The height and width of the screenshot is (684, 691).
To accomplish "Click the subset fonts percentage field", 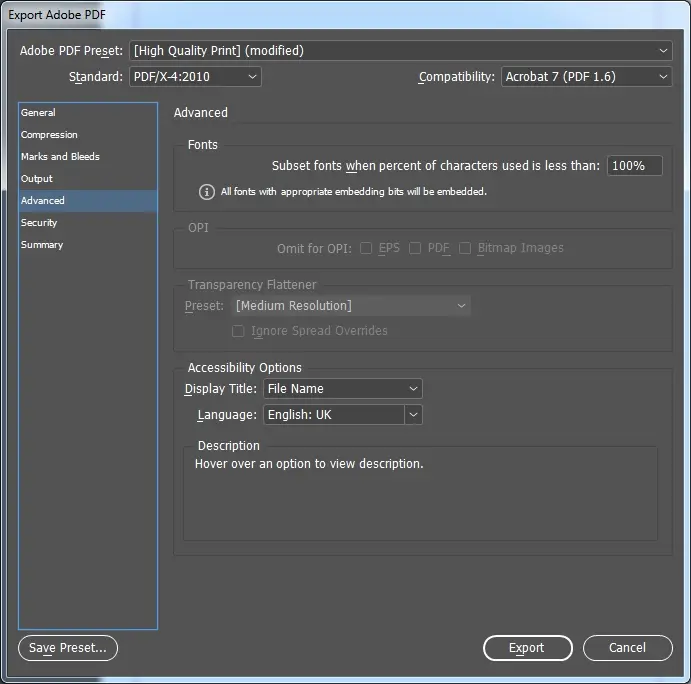I will [x=635, y=166].
